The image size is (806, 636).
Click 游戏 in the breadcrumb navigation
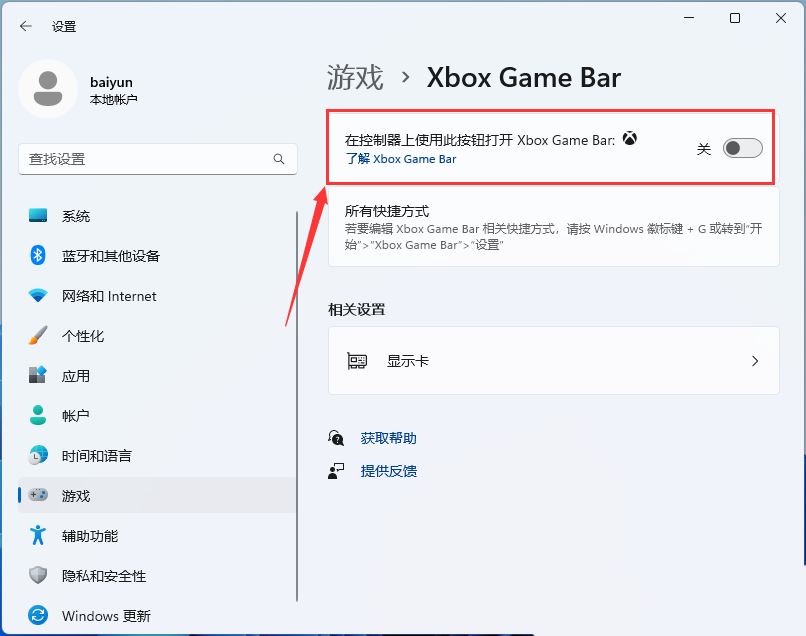354,77
